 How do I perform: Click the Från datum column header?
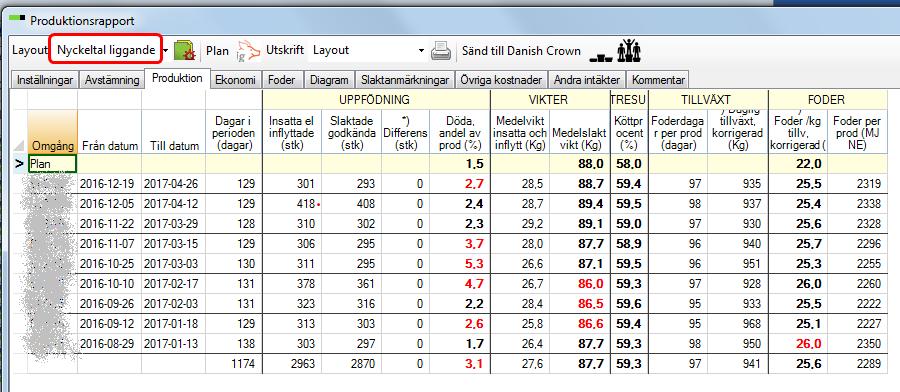click(x=110, y=132)
